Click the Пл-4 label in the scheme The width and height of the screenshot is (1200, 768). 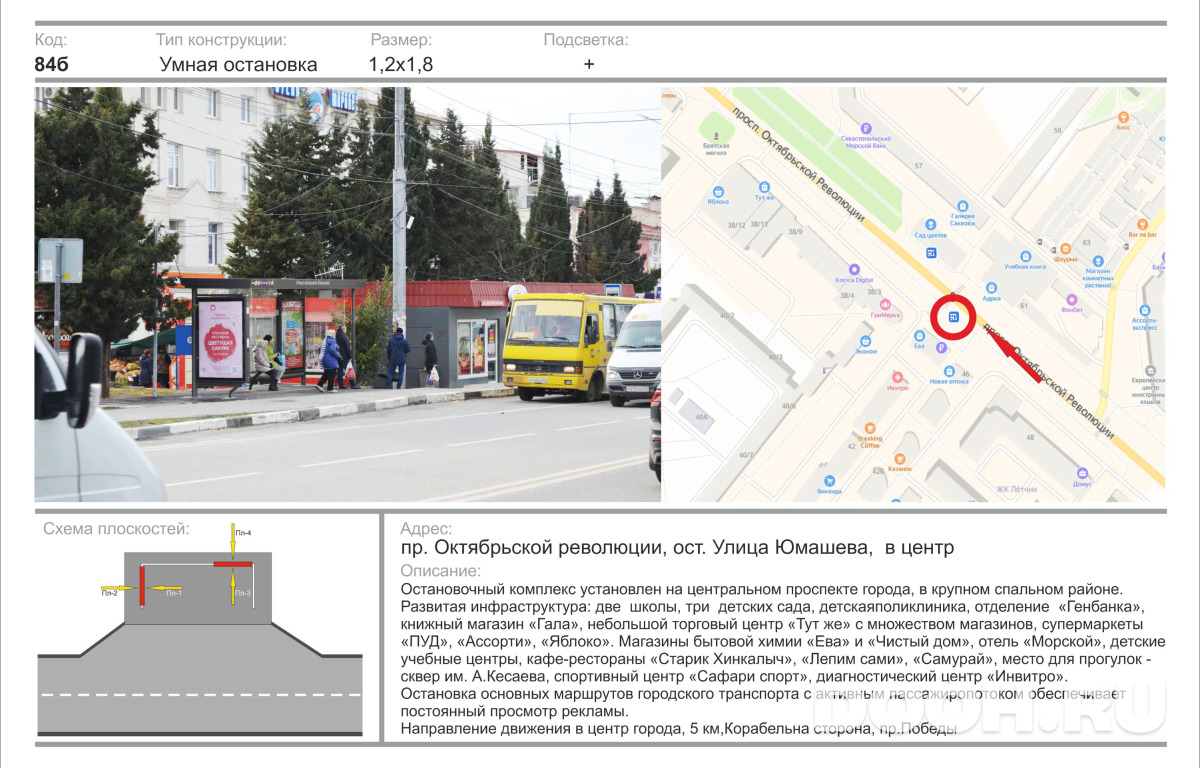coord(242,533)
